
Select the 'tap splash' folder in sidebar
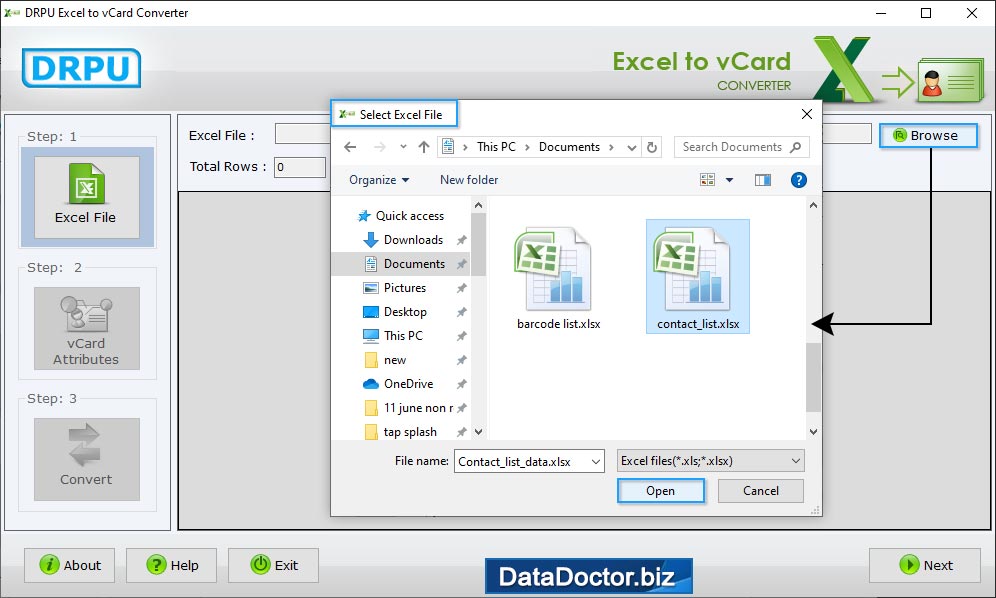(410, 432)
